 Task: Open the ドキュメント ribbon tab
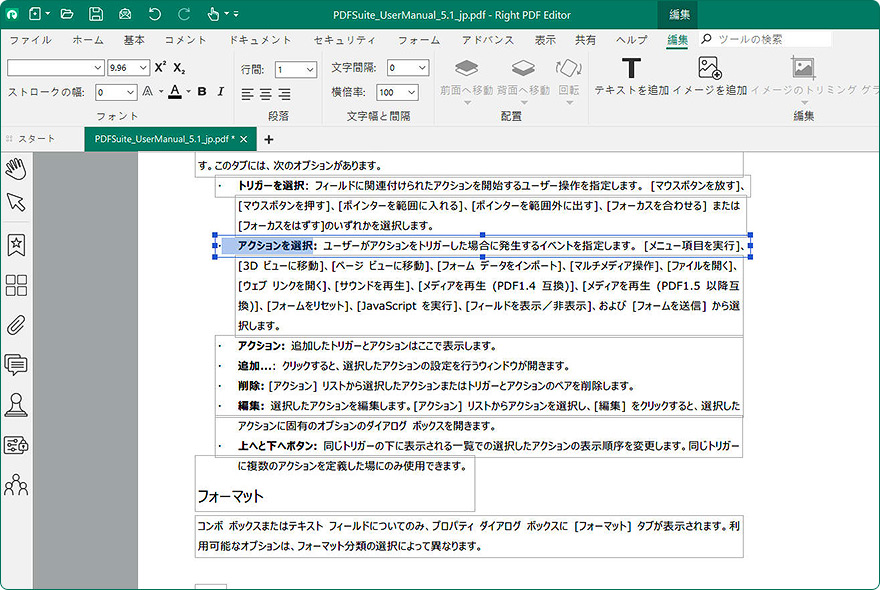(260, 40)
